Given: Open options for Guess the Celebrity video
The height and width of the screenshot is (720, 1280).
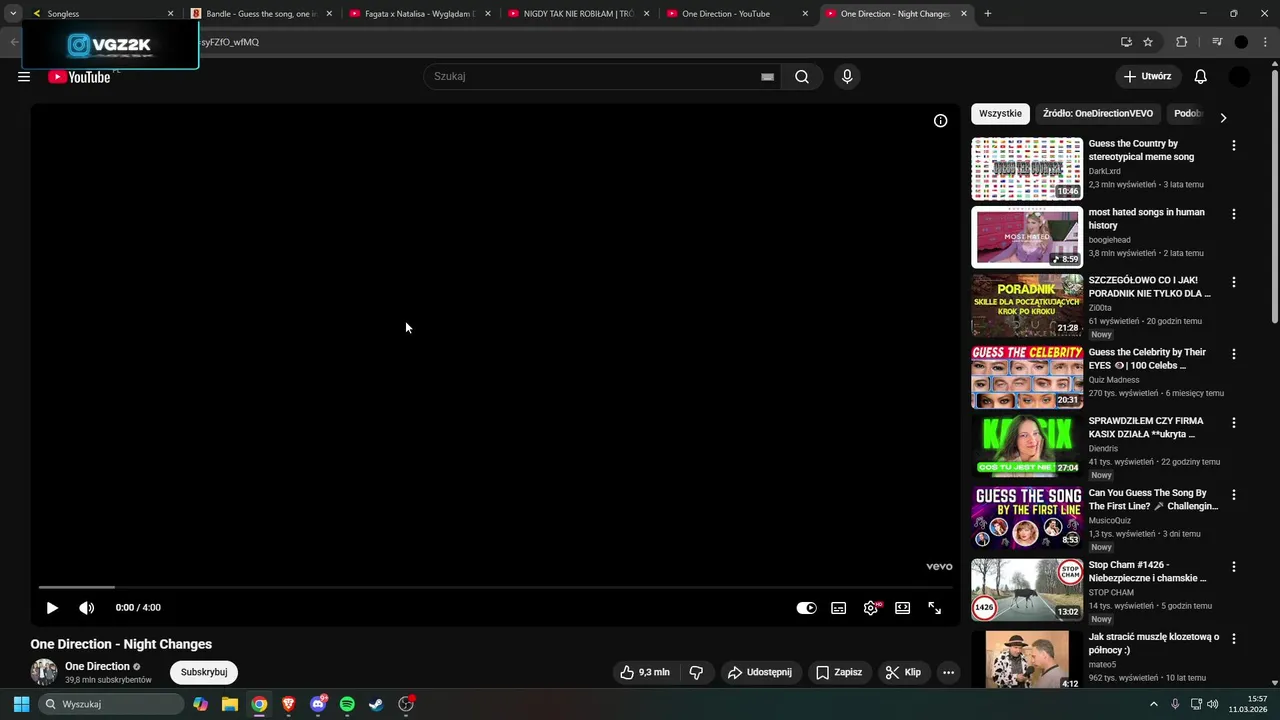Looking at the screenshot, I should (x=1233, y=354).
